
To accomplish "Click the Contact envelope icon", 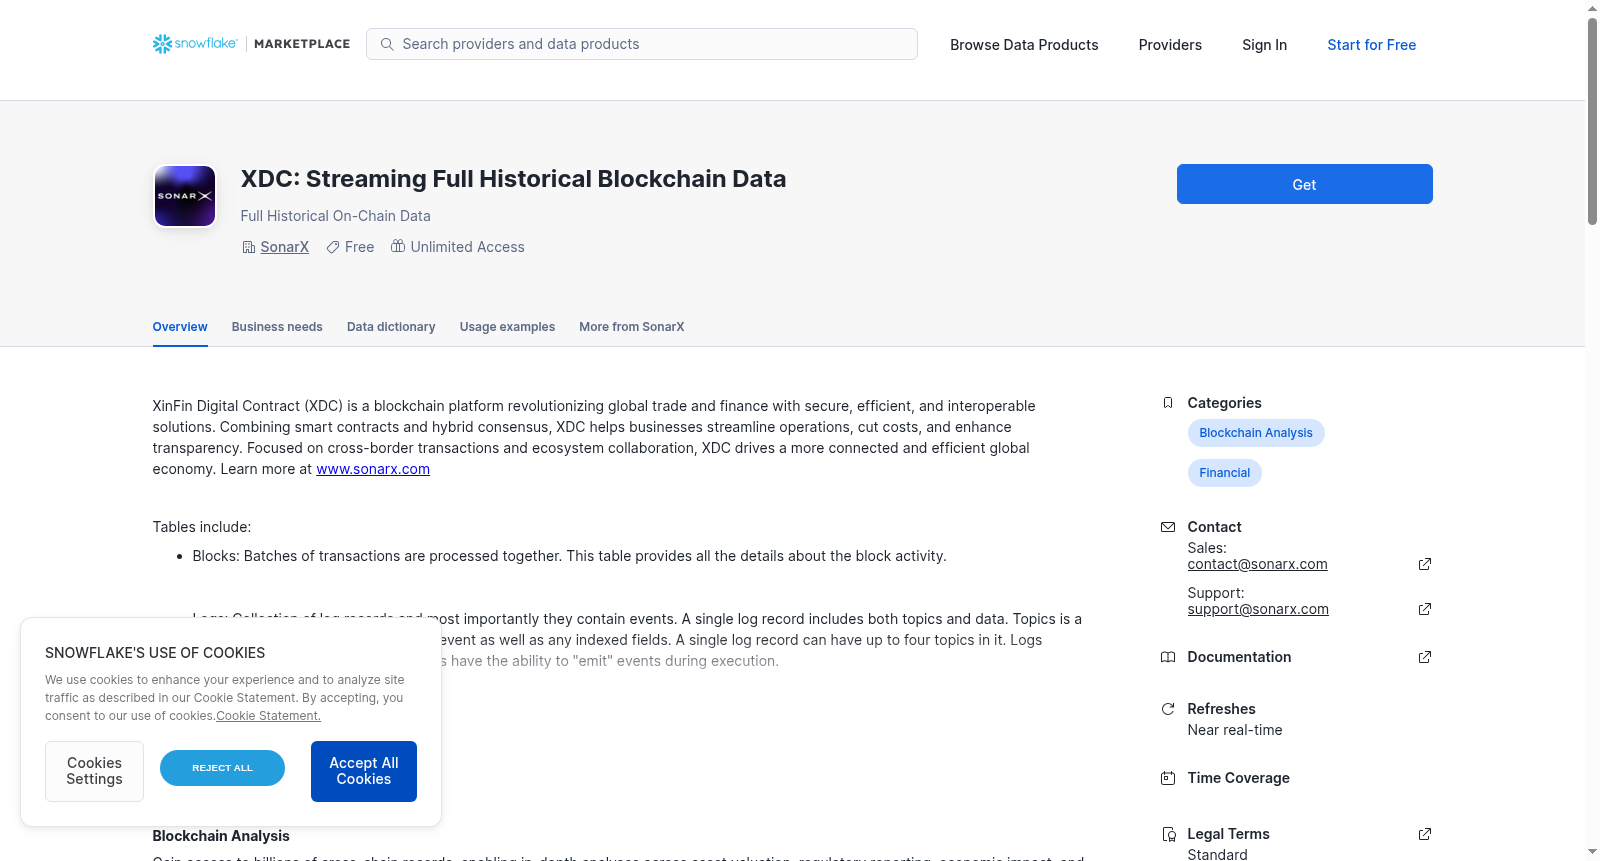I will click(1168, 527).
